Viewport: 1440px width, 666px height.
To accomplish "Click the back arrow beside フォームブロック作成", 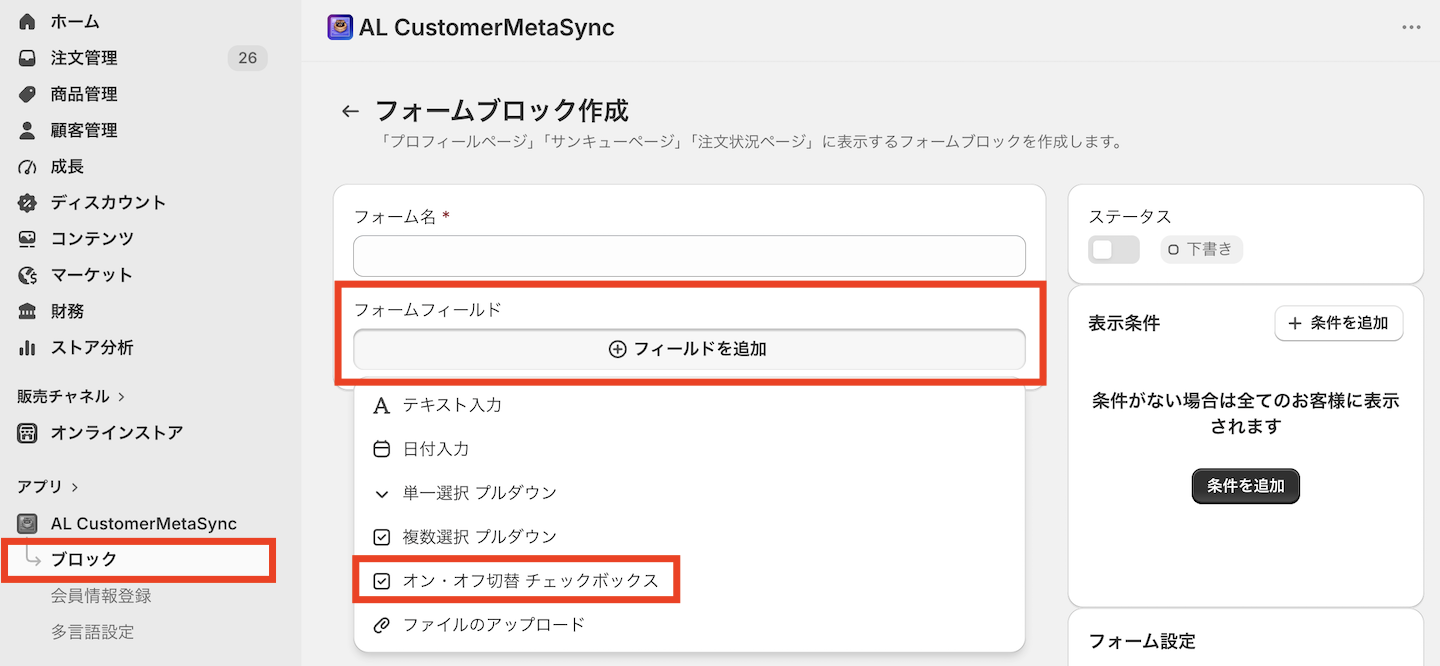I will pyautogui.click(x=350, y=111).
